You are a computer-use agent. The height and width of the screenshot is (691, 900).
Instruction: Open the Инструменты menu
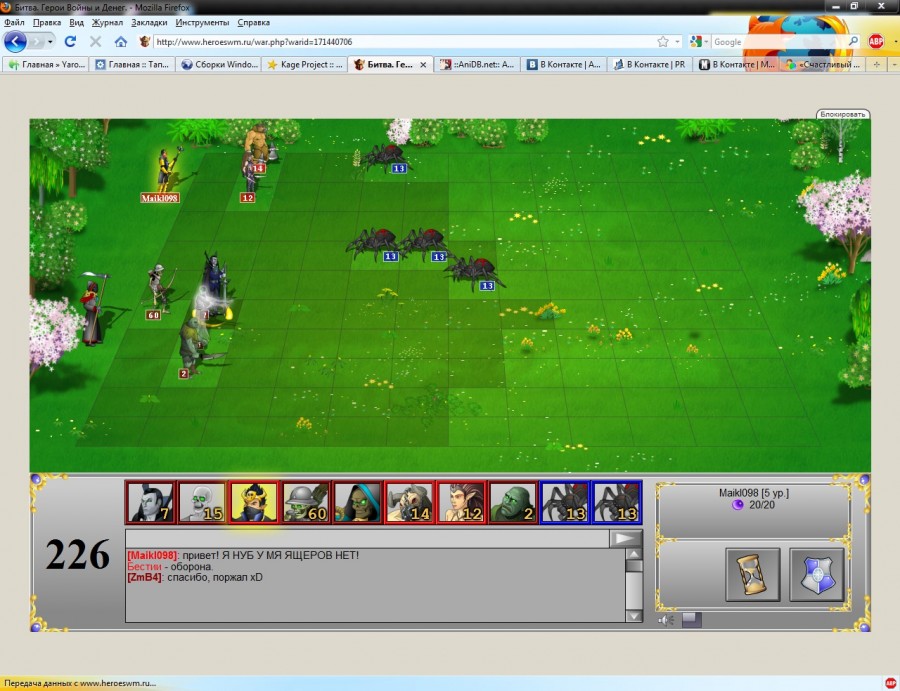pyautogui.click(x=202, y=22)
